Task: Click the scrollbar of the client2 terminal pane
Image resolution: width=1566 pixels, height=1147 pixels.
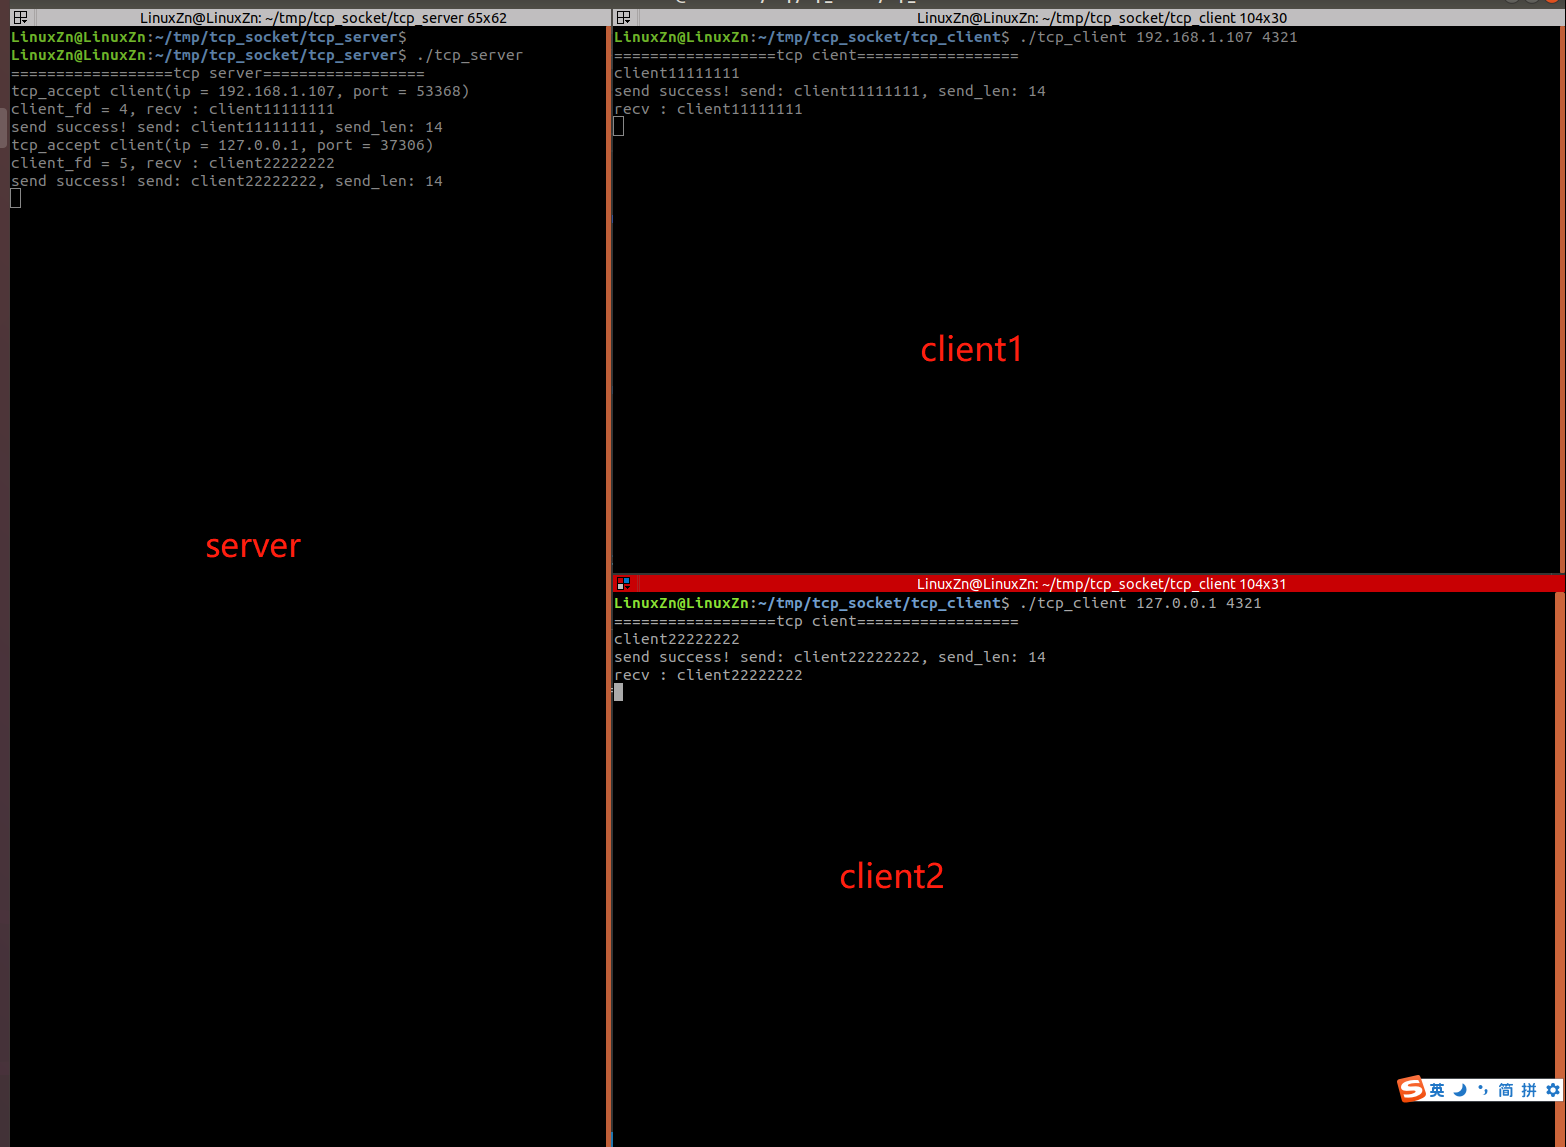Action: click(1559, 868)
